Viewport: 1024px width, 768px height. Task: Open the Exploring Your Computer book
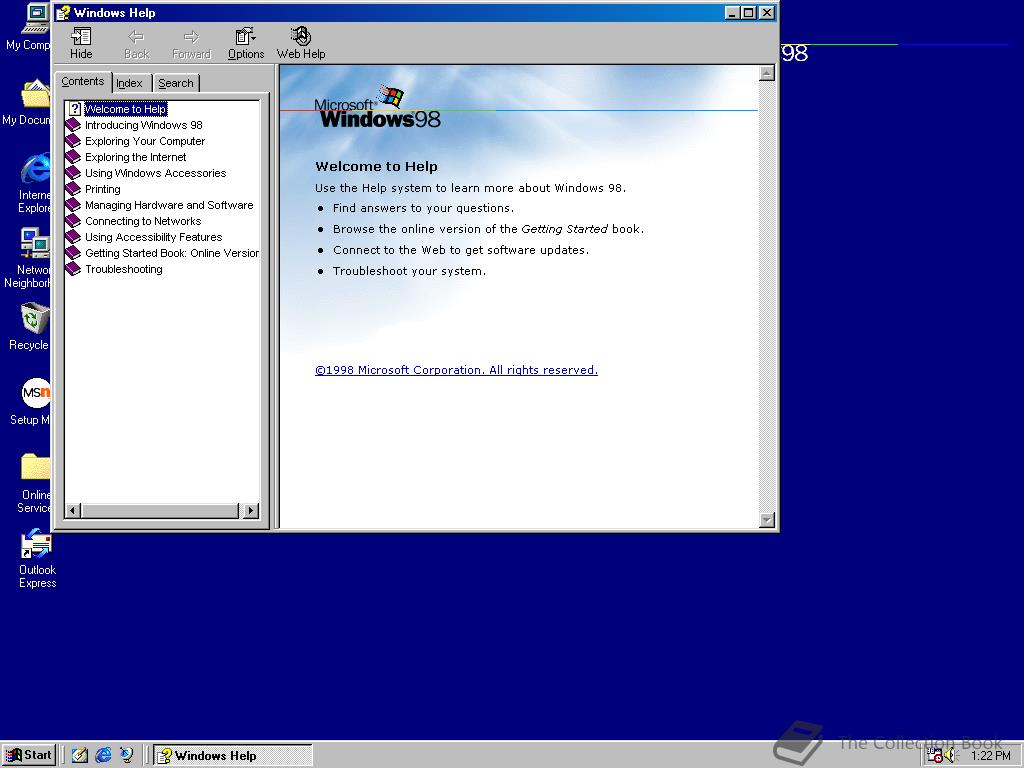145,141
